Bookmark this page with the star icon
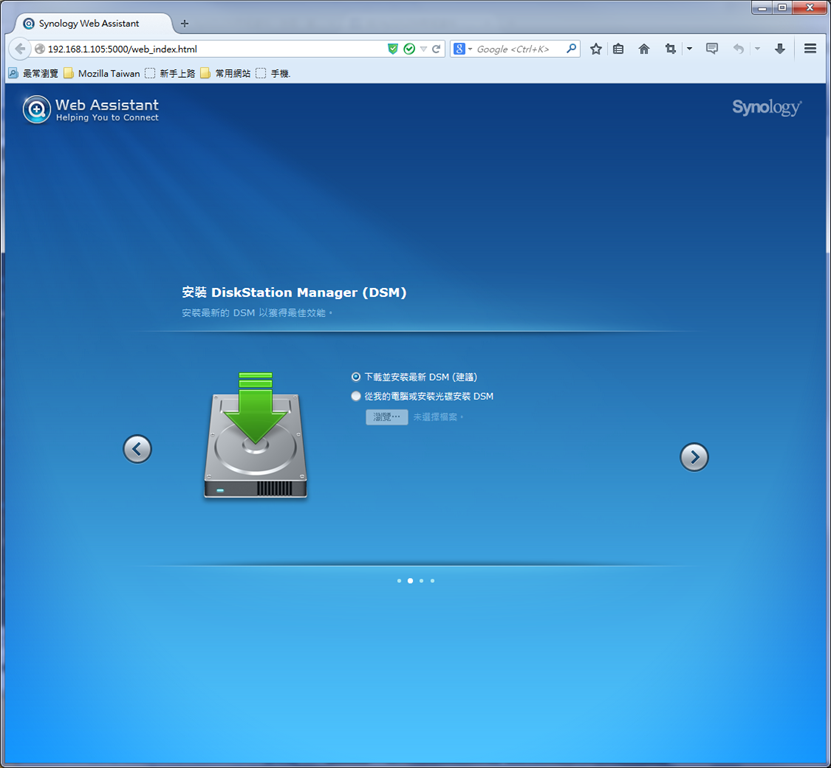This screenshot has width=831, height=768. [596, 49]
